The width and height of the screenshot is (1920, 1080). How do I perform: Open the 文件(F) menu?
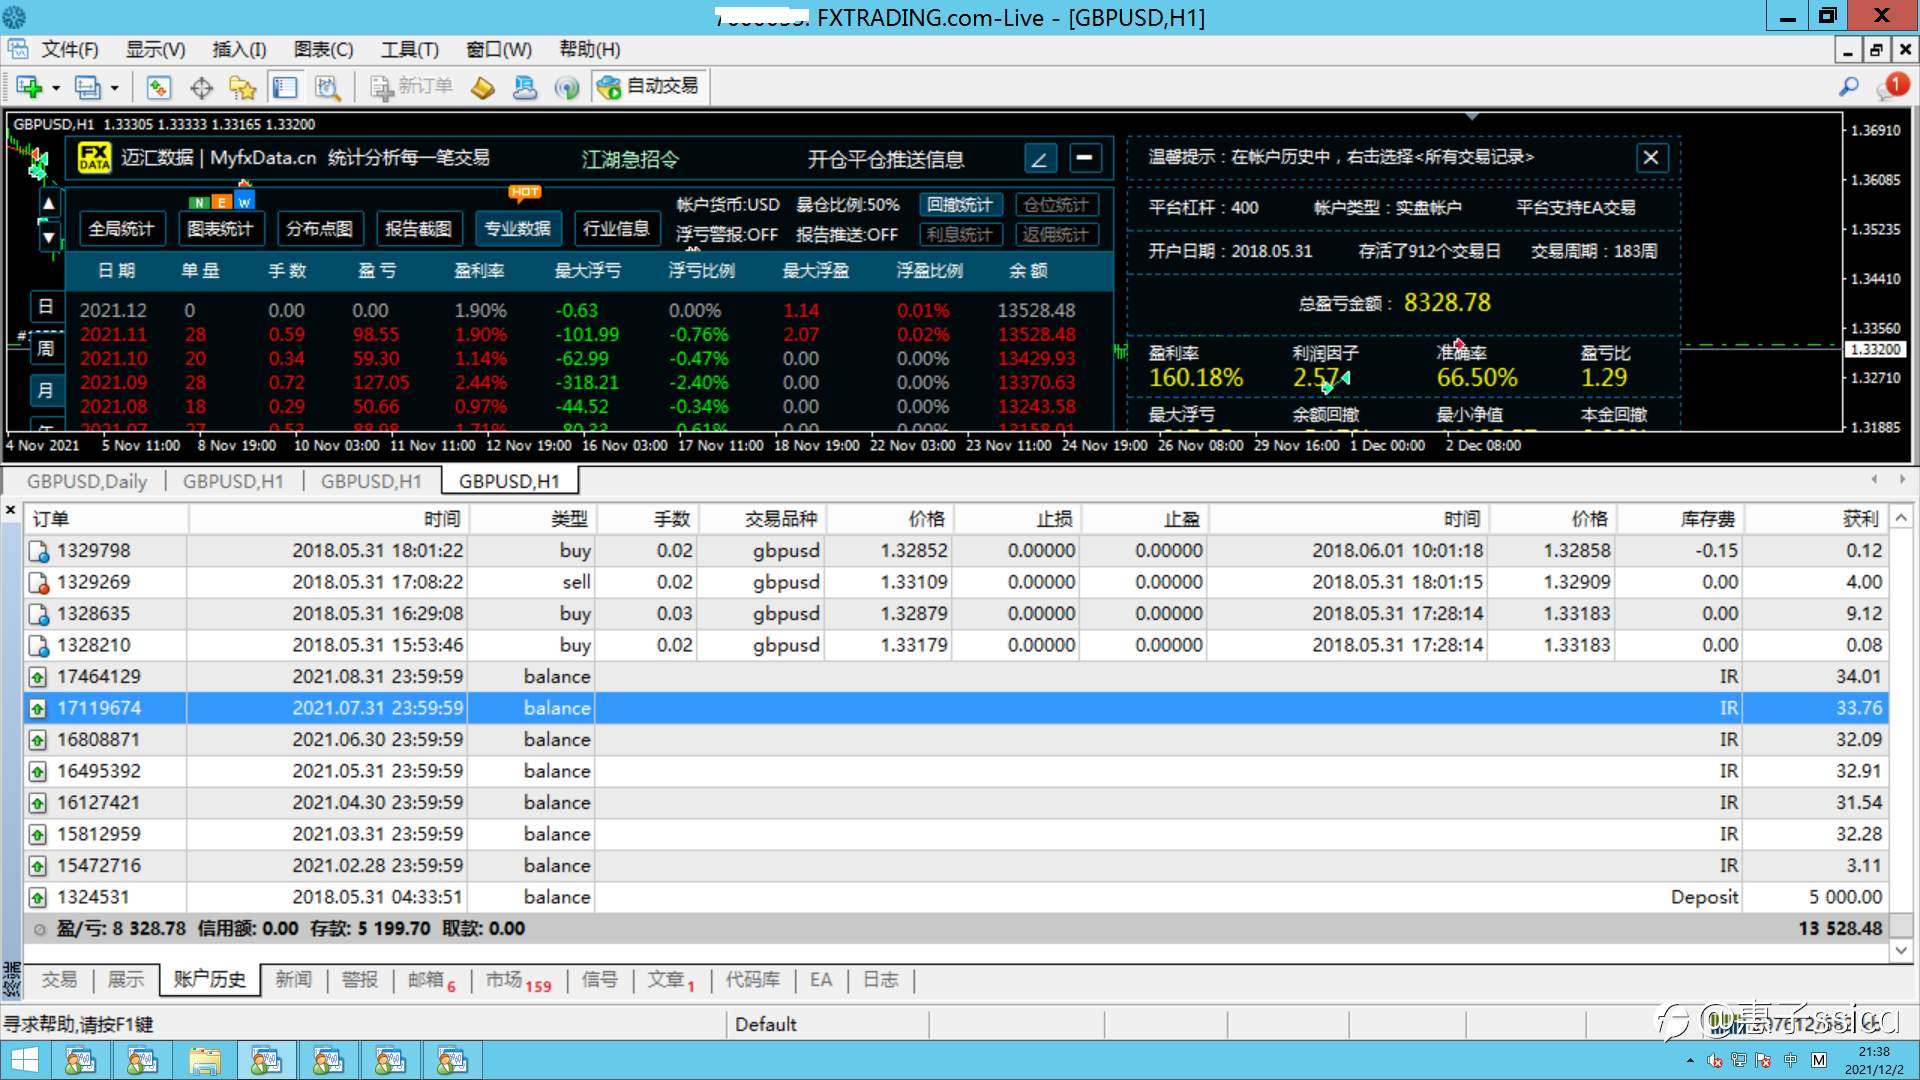pyautogui.click(x=69, y=49)
